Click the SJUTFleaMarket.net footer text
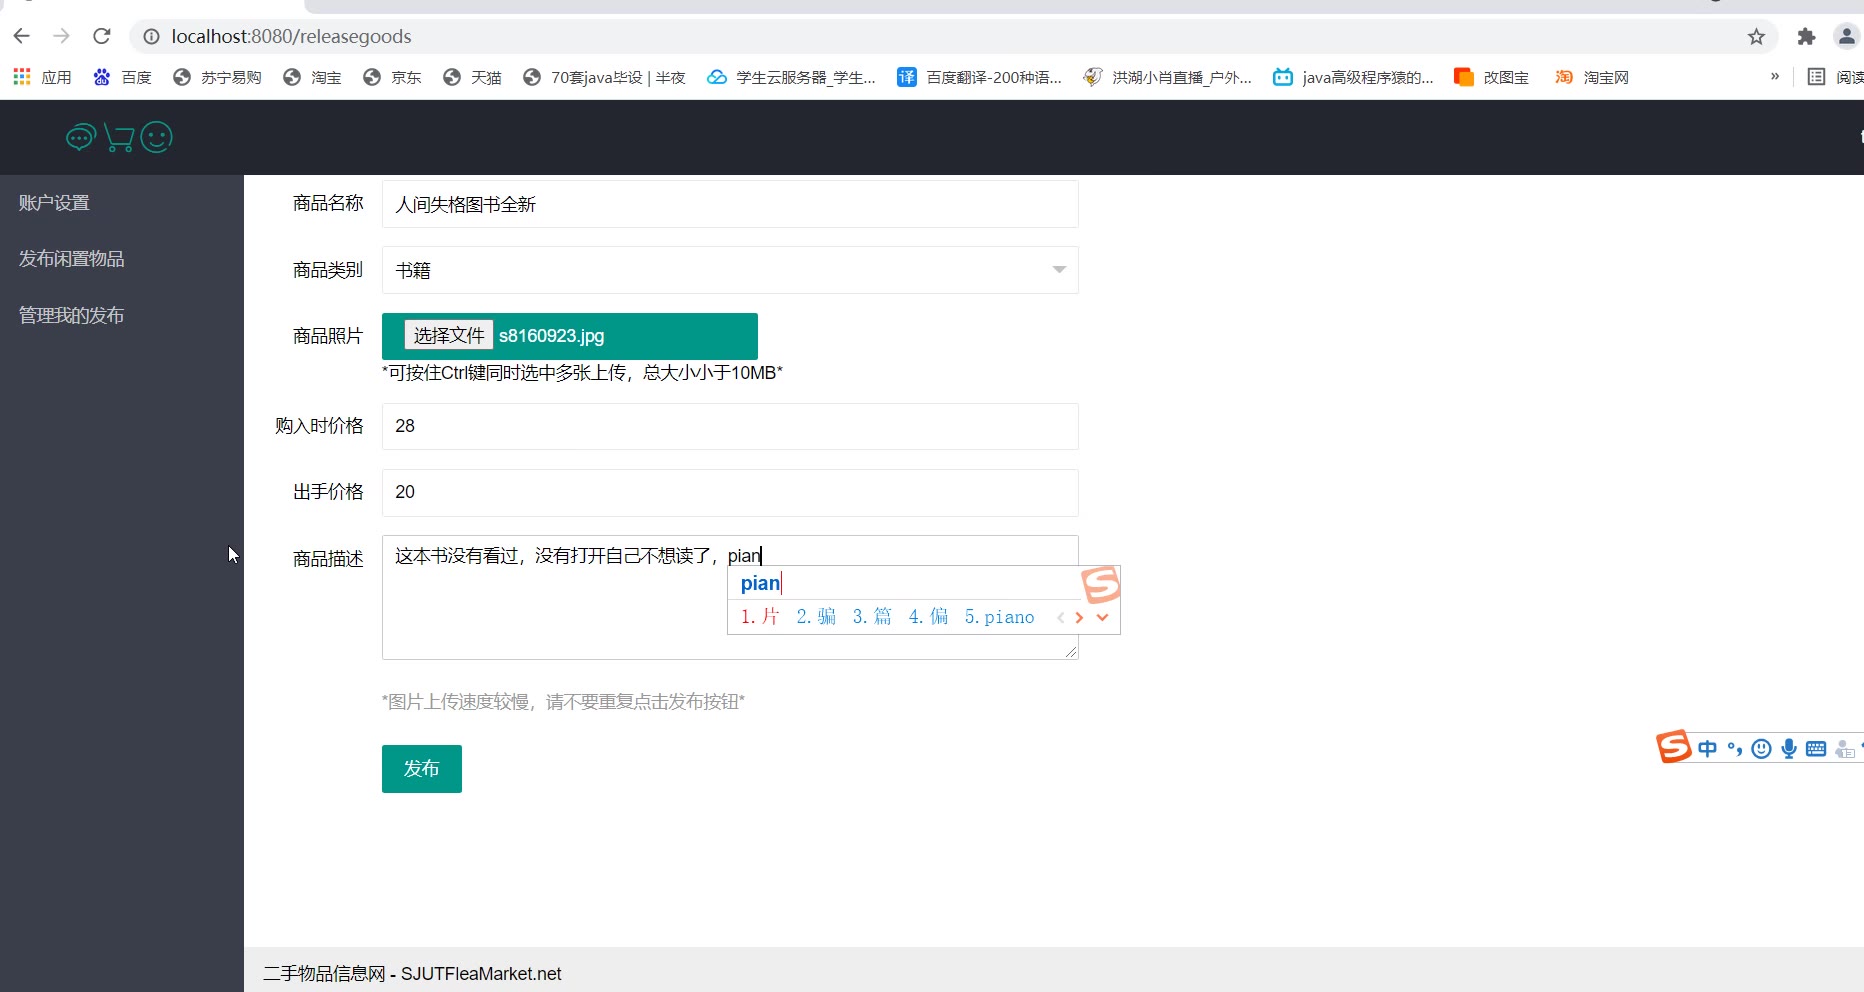This screenshot has width=1864, height=992. (481, 974)
